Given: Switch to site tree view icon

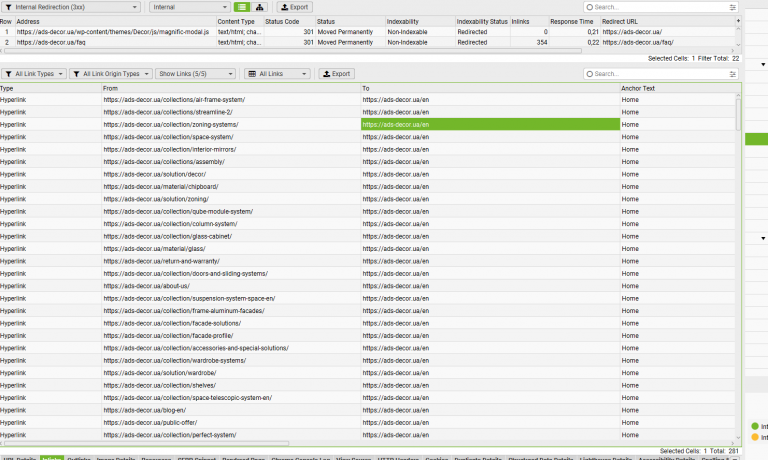Looking at the screenshot, I should pos(259,7).
